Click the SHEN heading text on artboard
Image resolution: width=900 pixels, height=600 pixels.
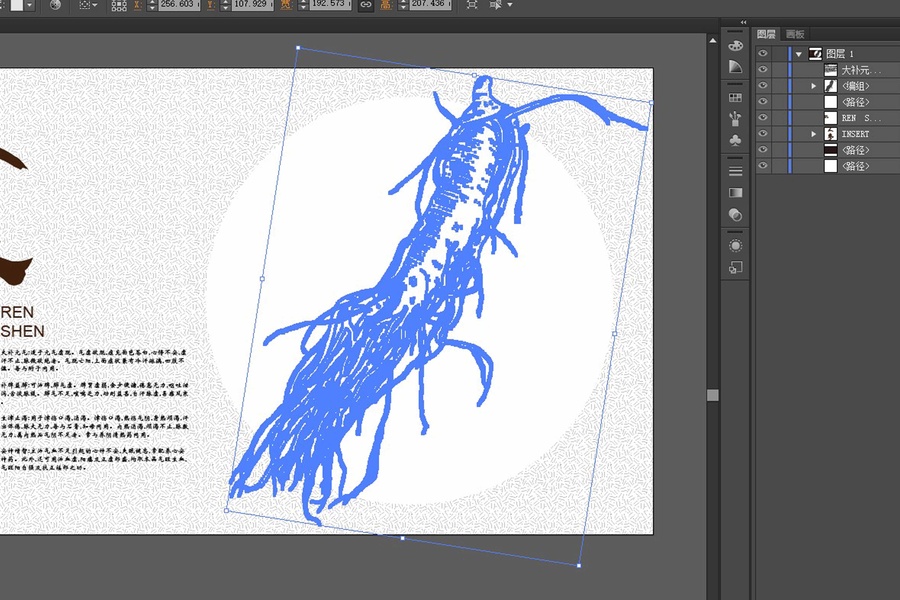pos(22,331)
